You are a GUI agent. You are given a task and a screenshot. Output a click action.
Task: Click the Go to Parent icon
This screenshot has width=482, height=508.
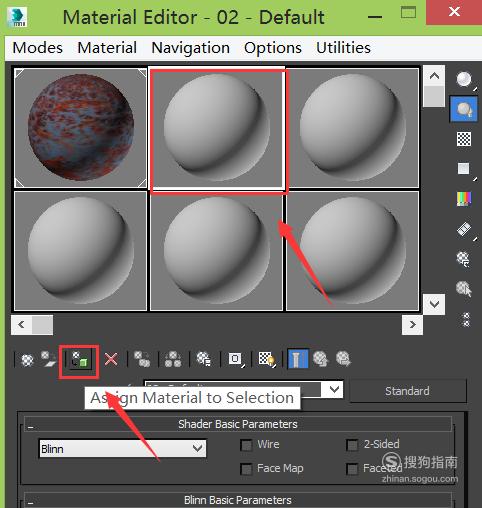(x=321, y=359)
